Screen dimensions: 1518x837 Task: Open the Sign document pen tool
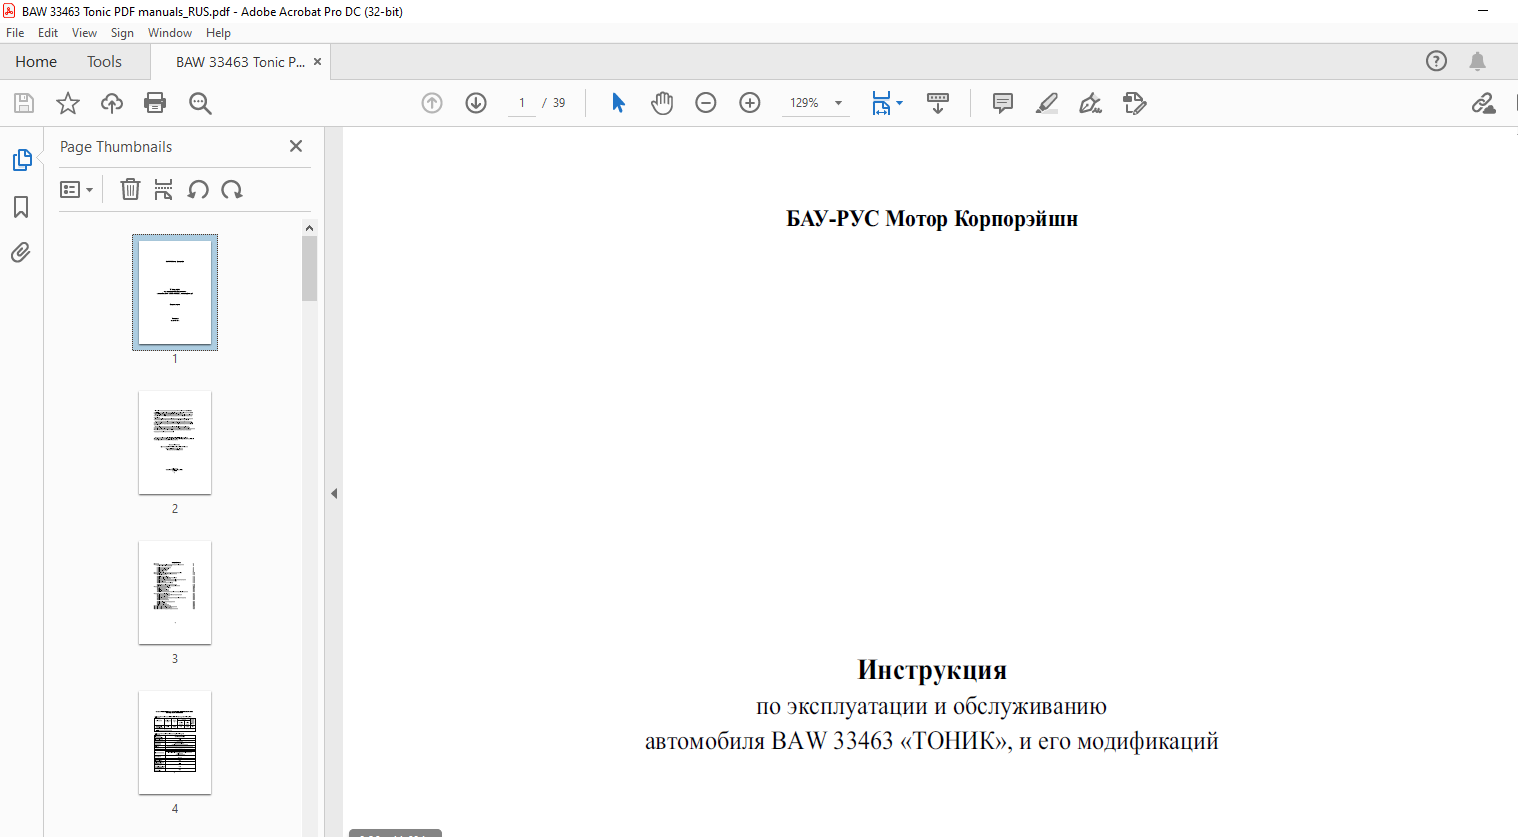coord(1091,103)
